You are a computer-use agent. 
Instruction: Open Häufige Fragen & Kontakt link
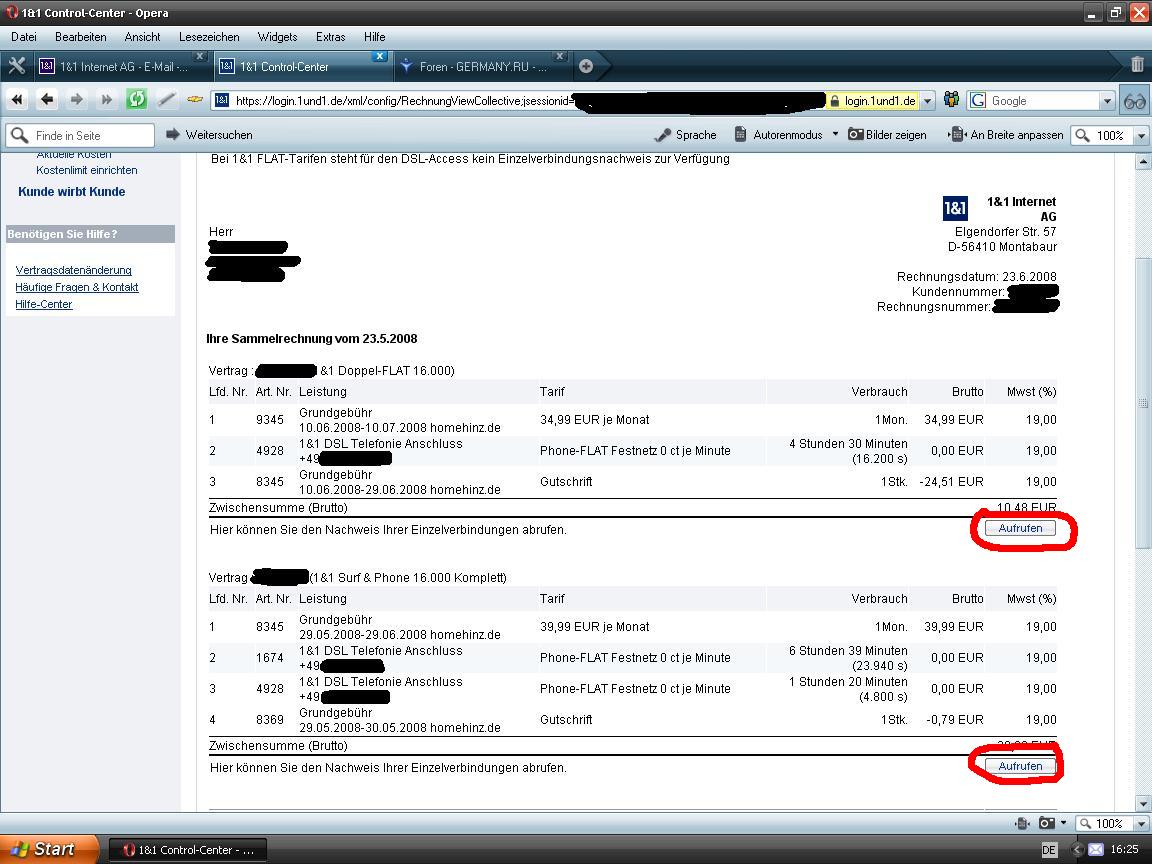(76, 287)
